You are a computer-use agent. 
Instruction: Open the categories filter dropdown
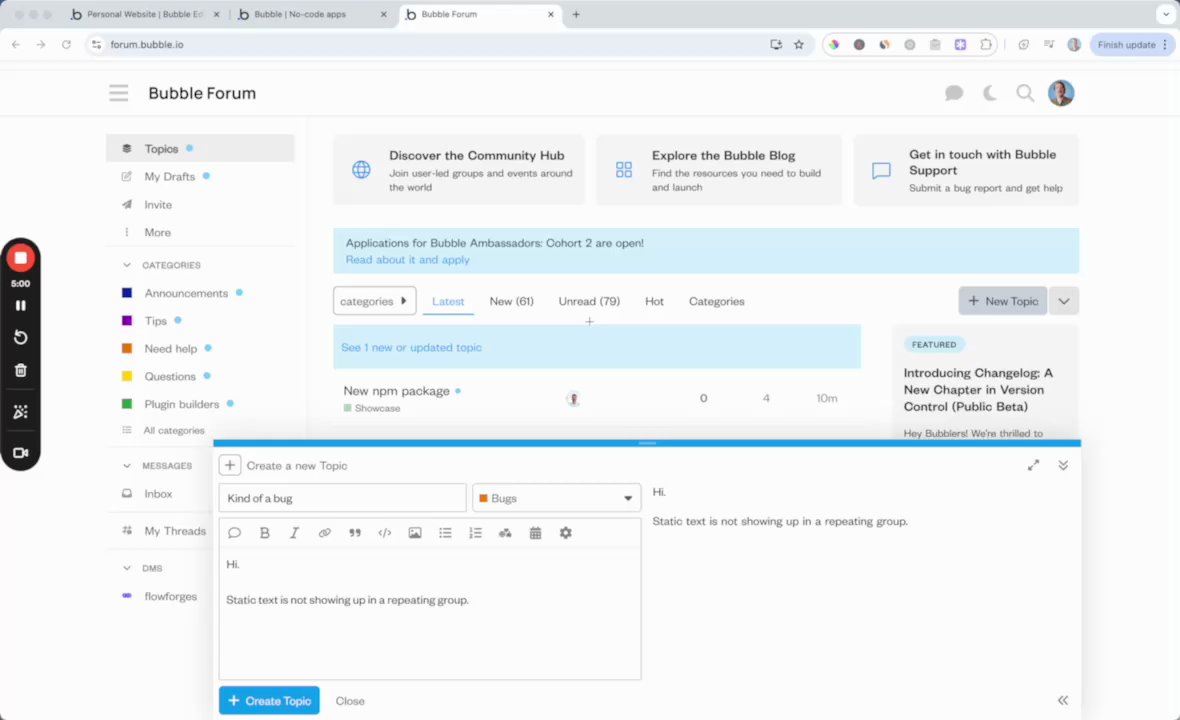click(x=374, y=301)
